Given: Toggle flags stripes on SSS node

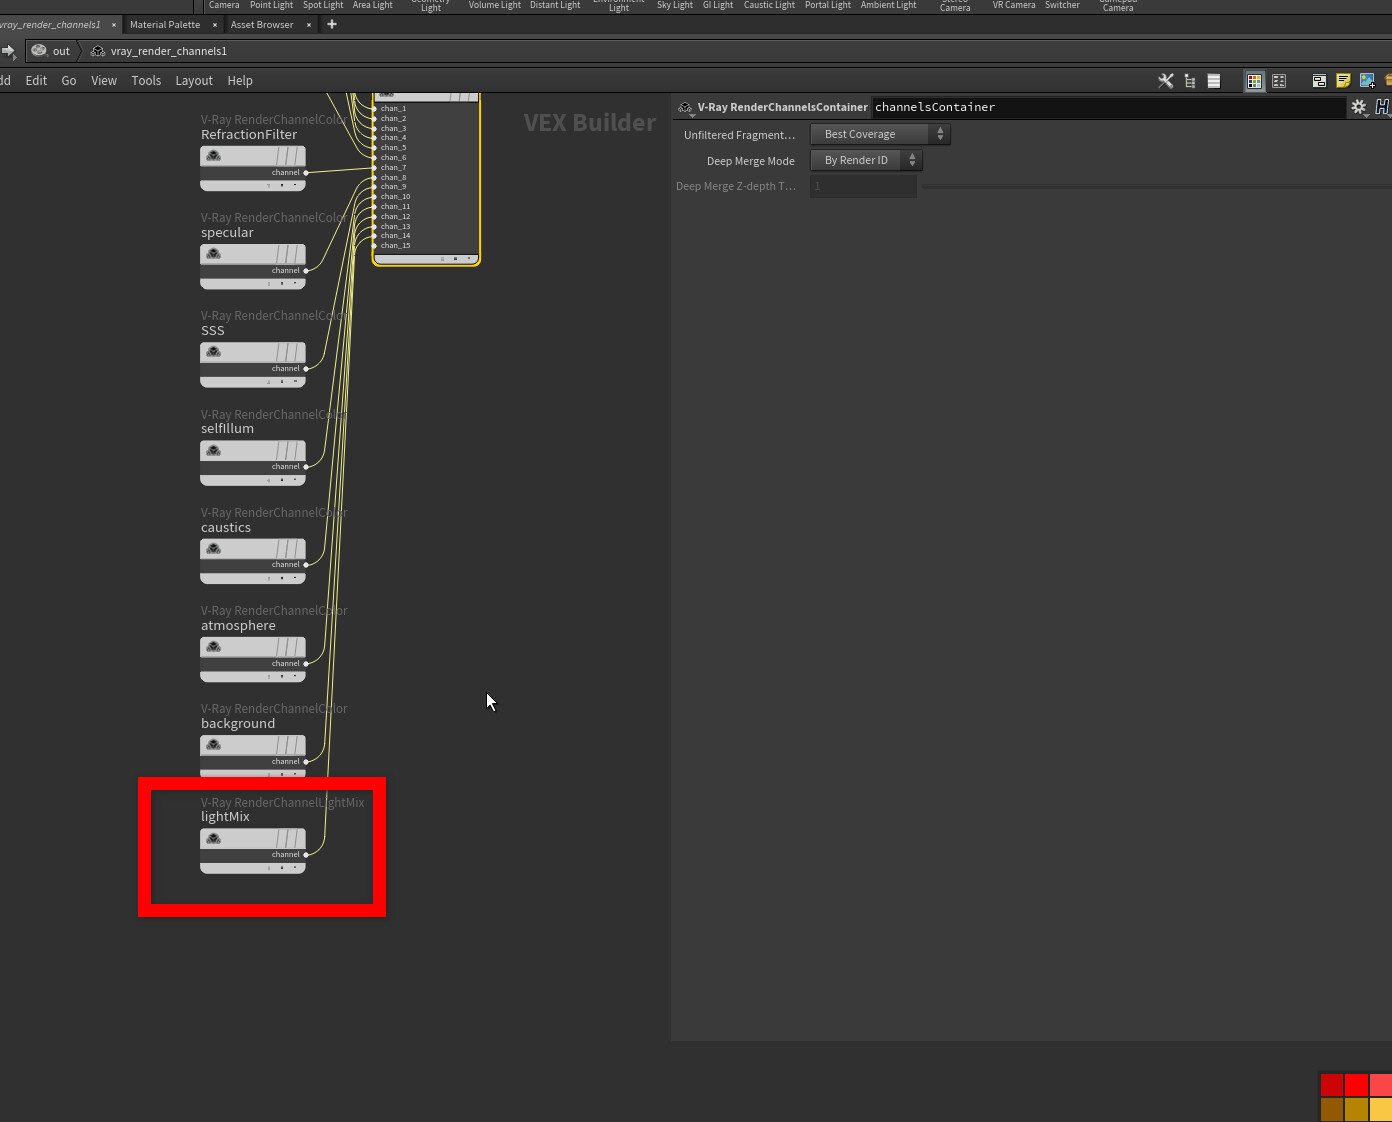Looking at the screenshot, I should pos(289,351).
